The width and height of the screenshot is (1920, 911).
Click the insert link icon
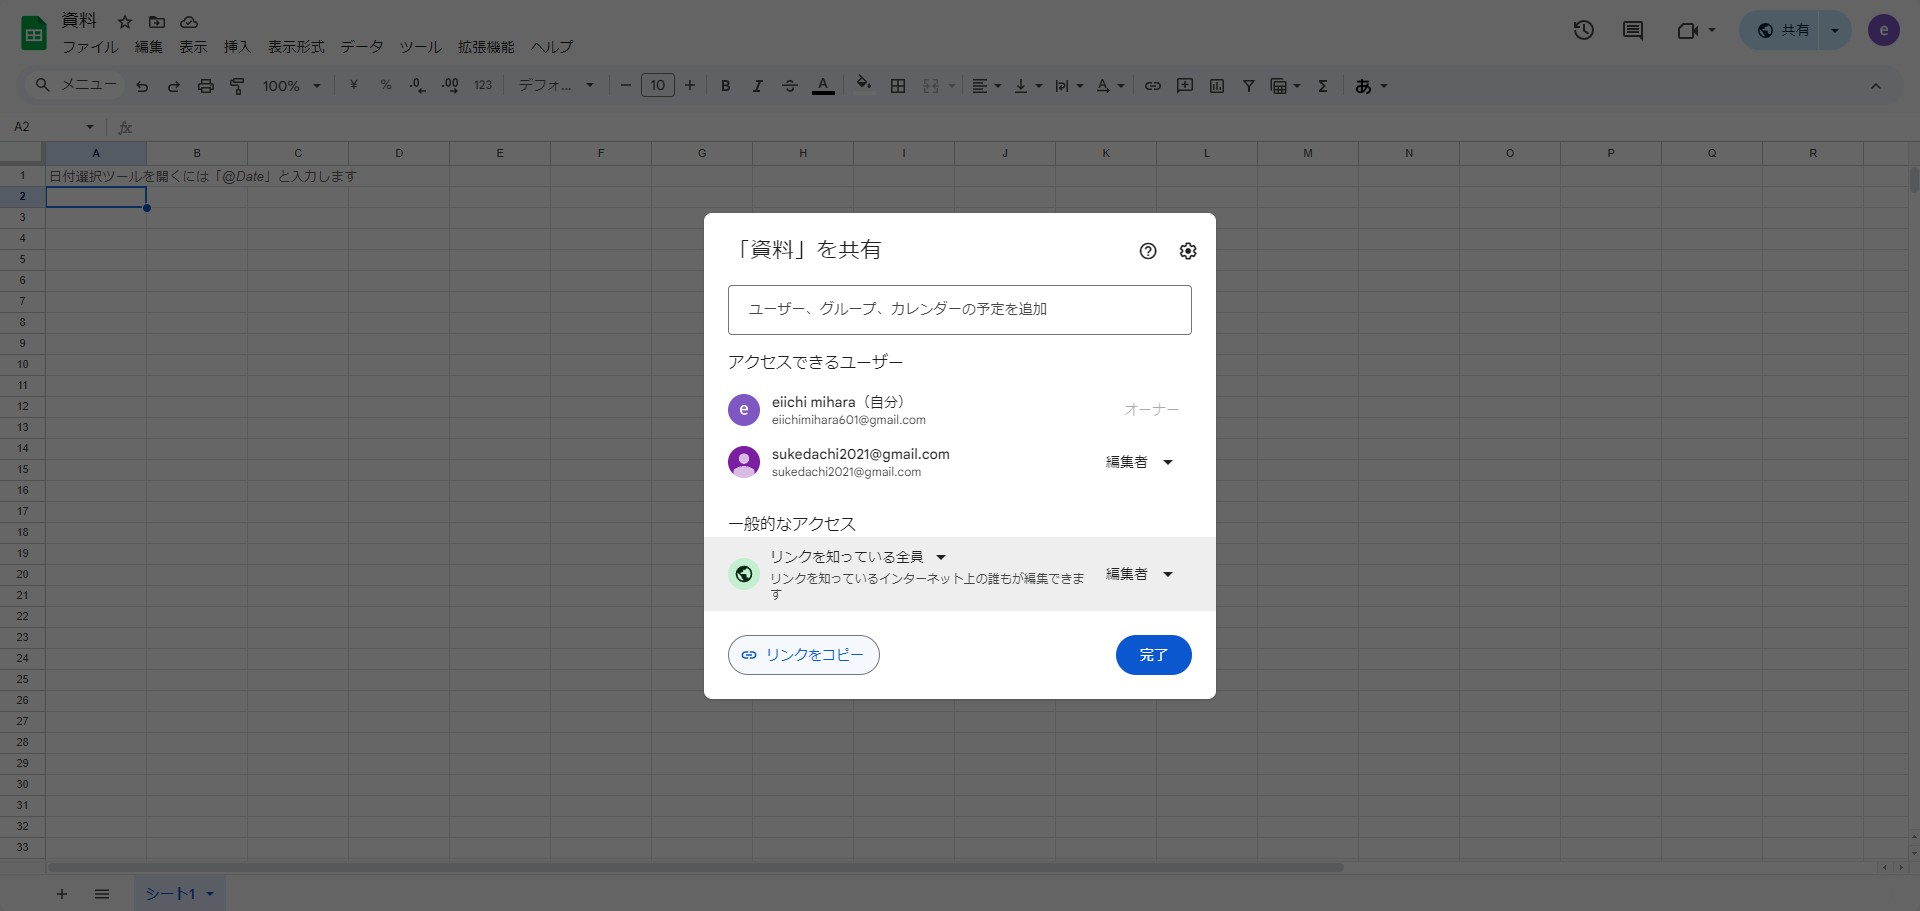pyautogui.click(x=1153, y=86)
